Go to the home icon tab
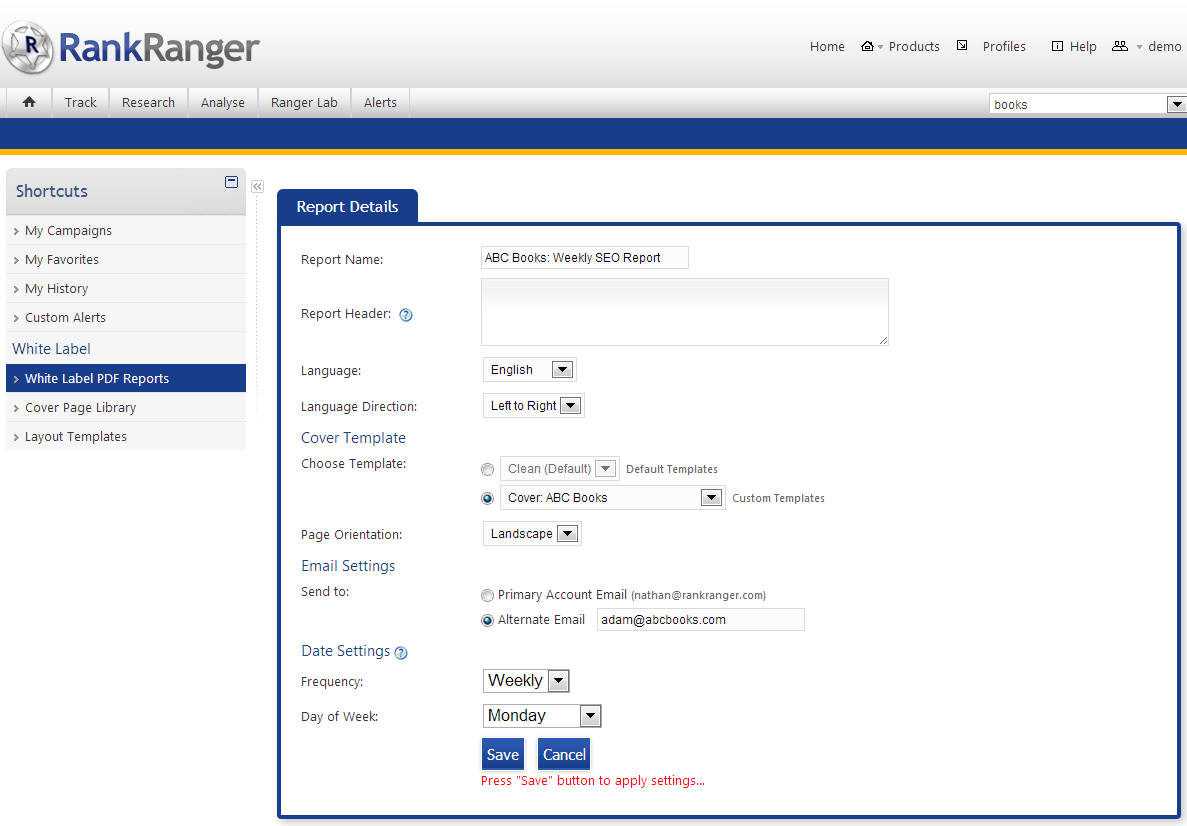The height and width of the screenshot is (826, 1187). click(29, 102)
